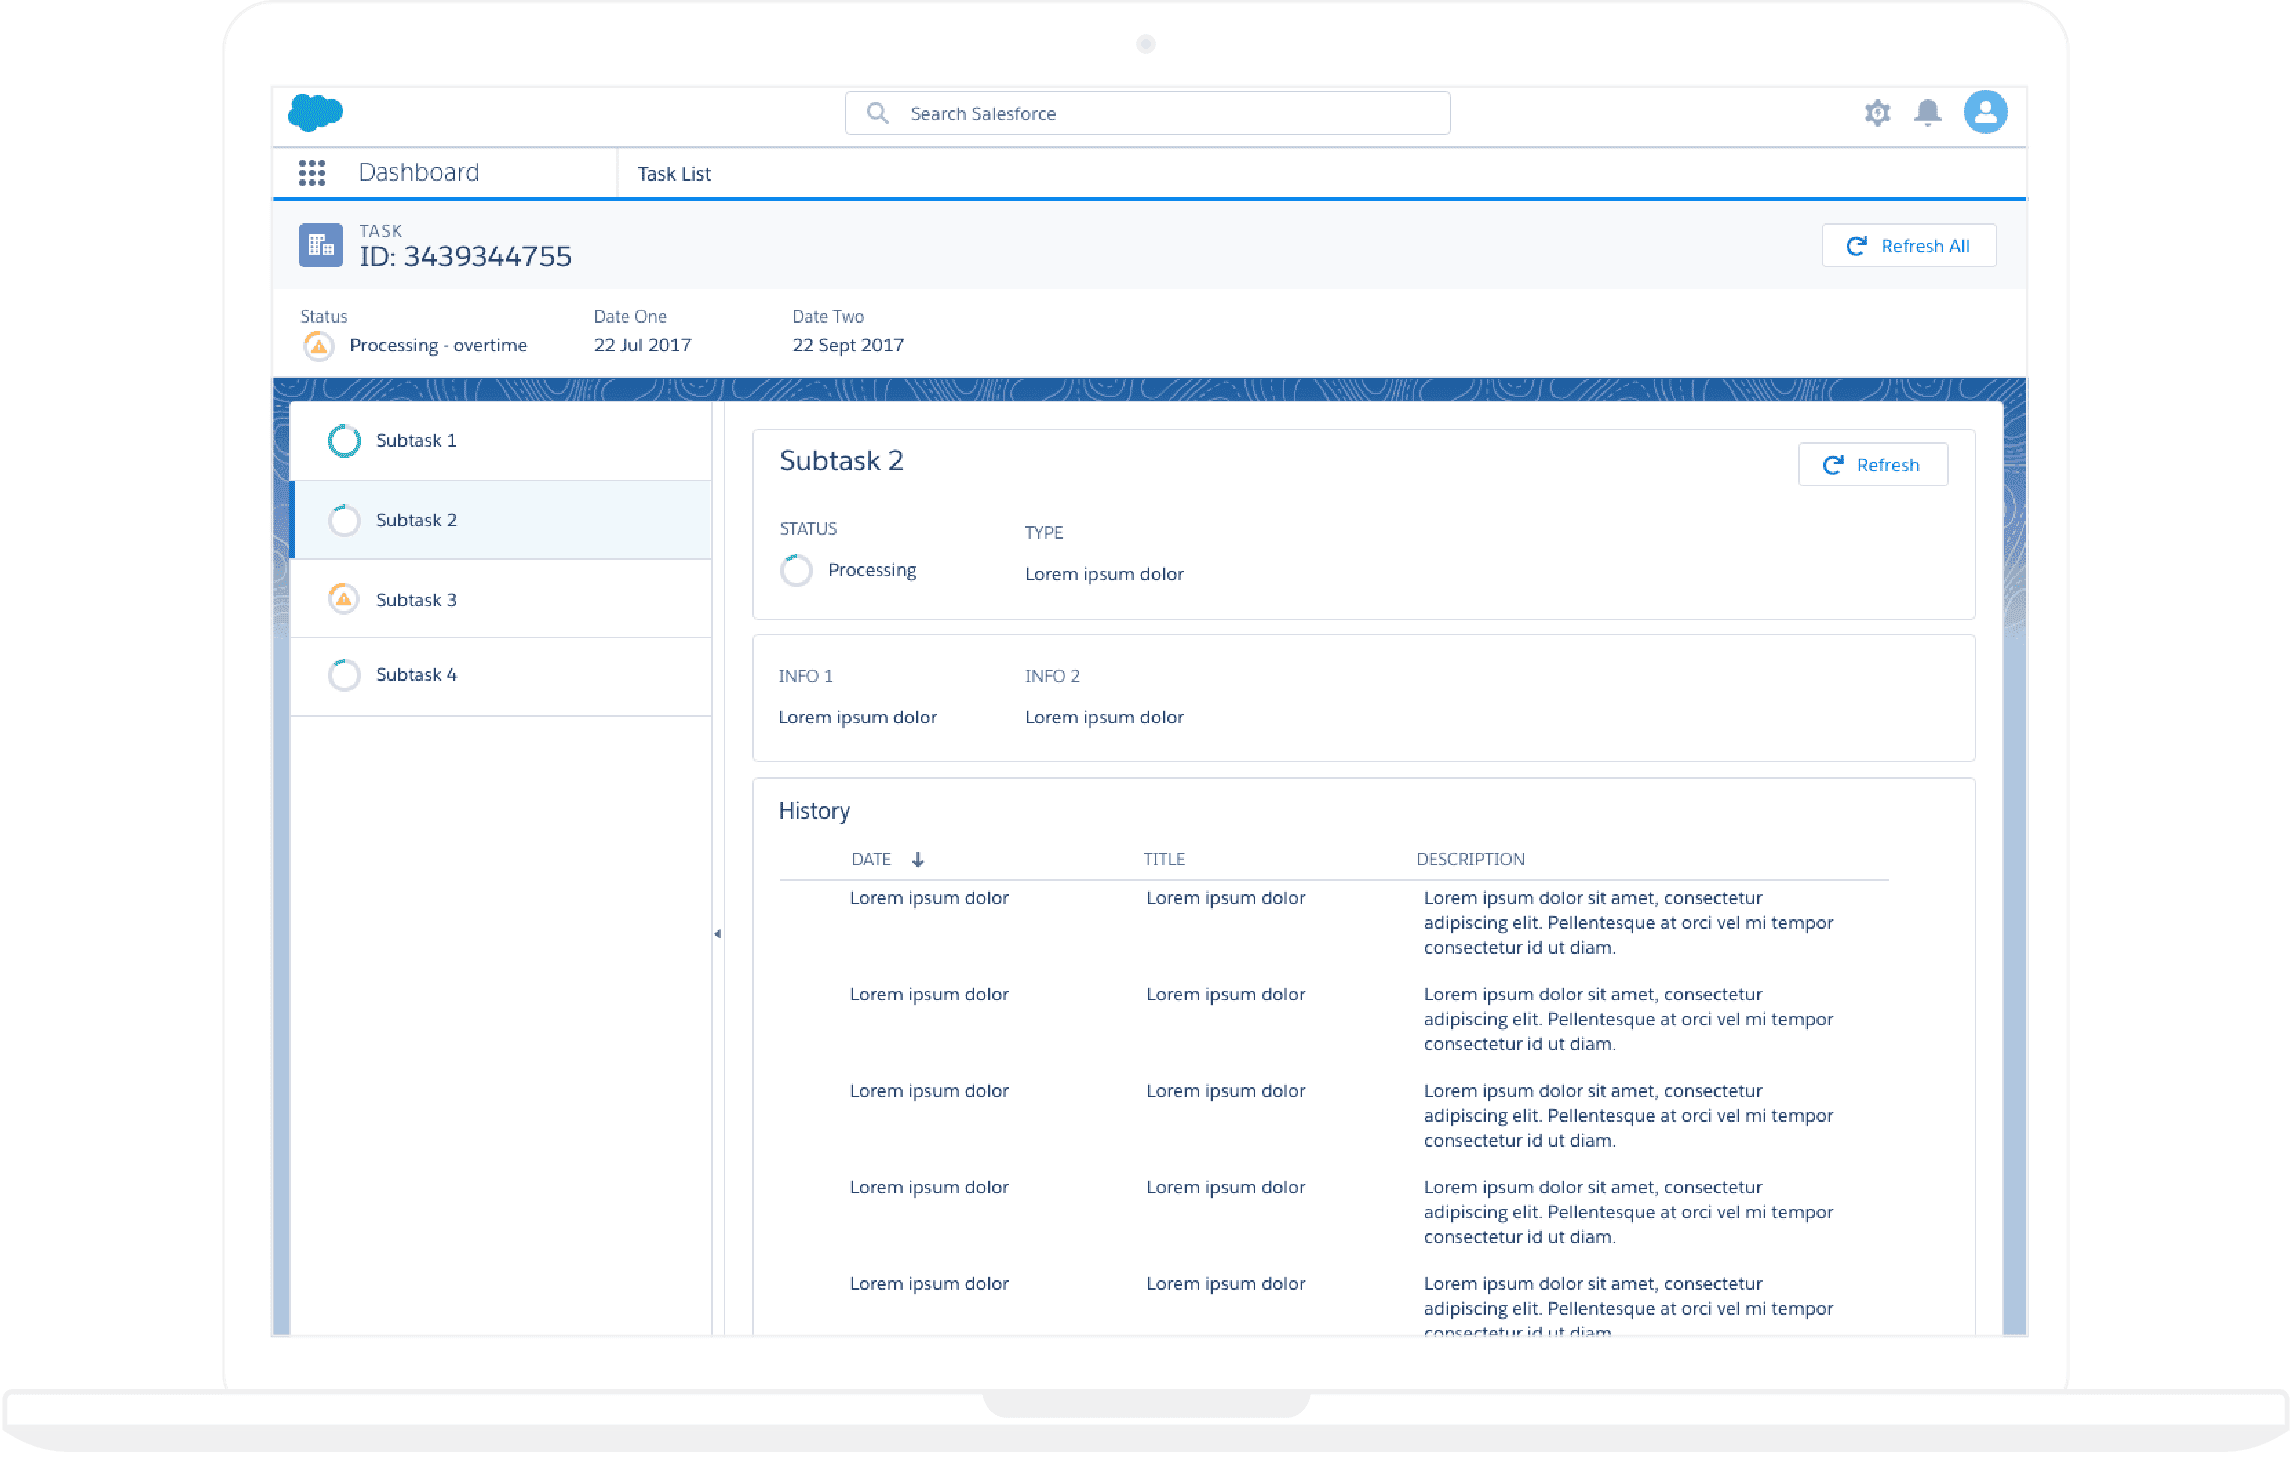Screen dimensions: 2291x1459
Task: Click the overtime warning status icon
Action: pos(318,346)
